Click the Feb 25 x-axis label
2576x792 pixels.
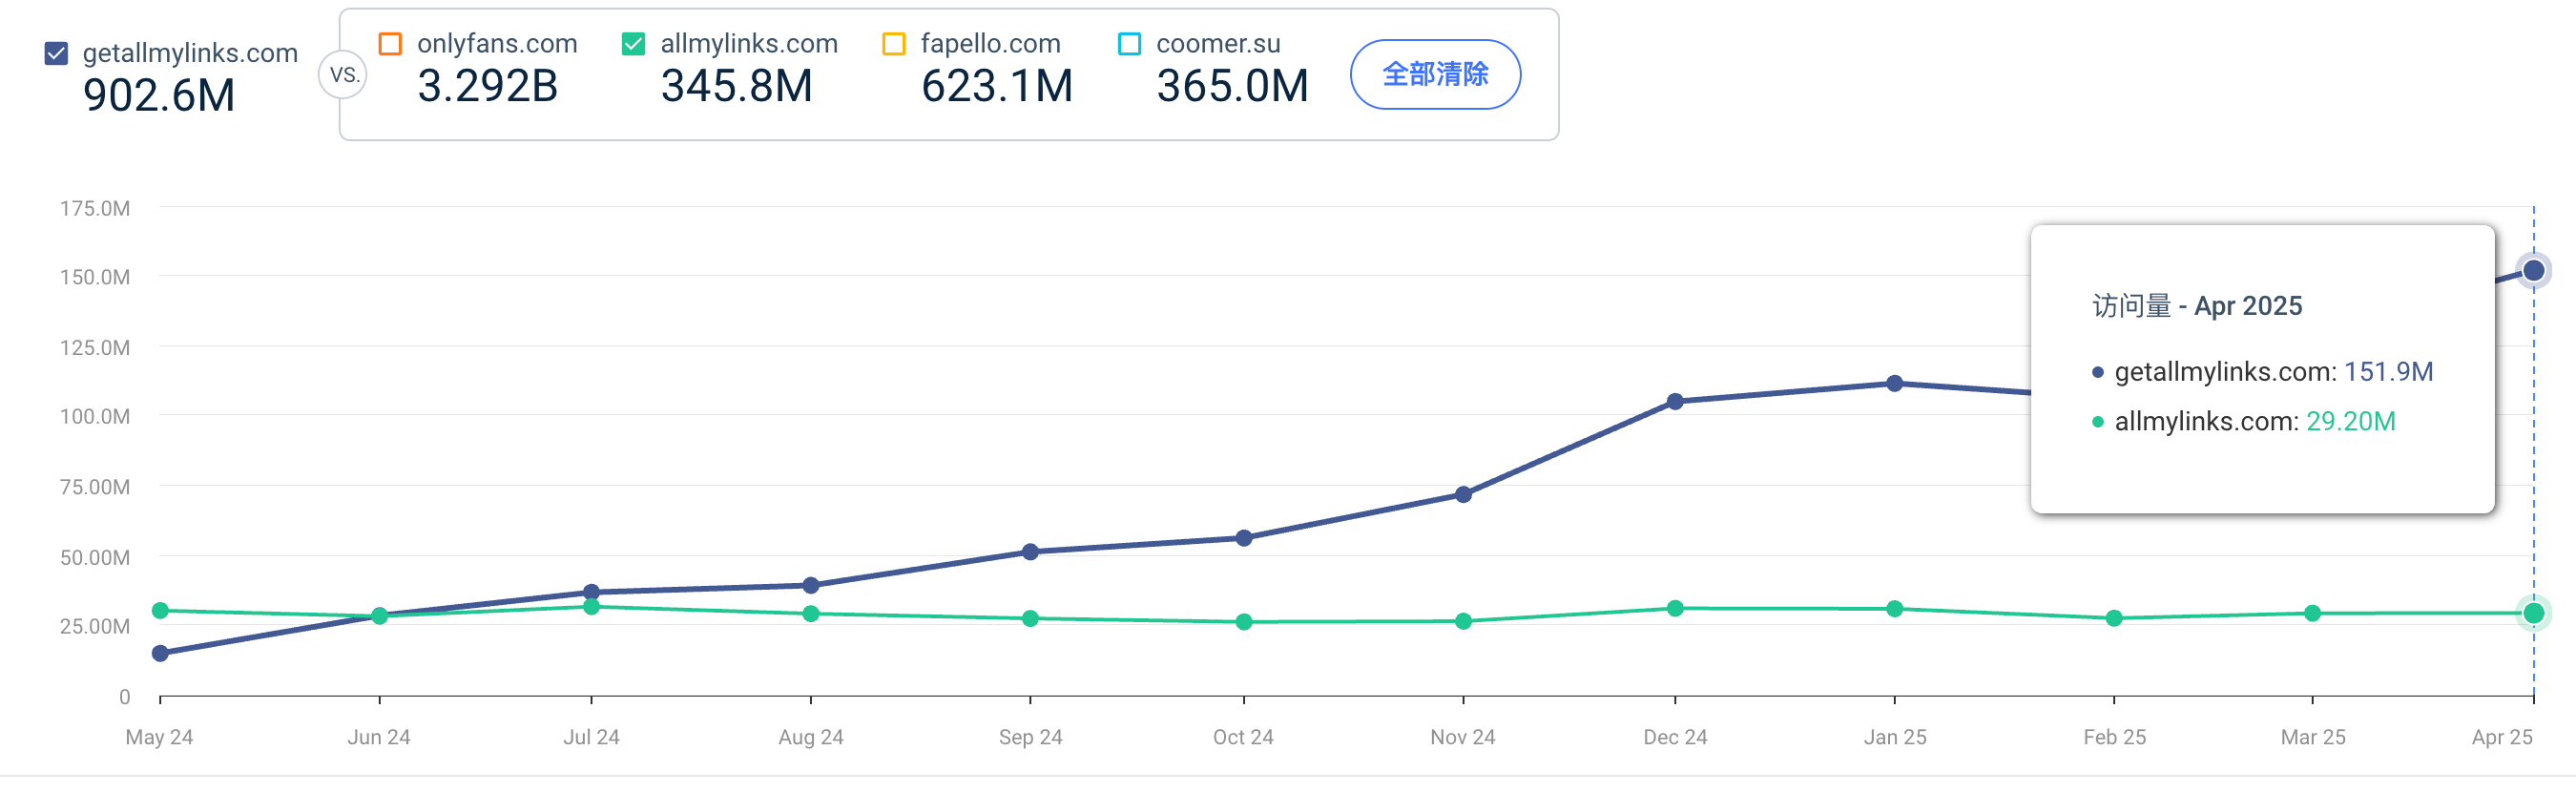2114,737
